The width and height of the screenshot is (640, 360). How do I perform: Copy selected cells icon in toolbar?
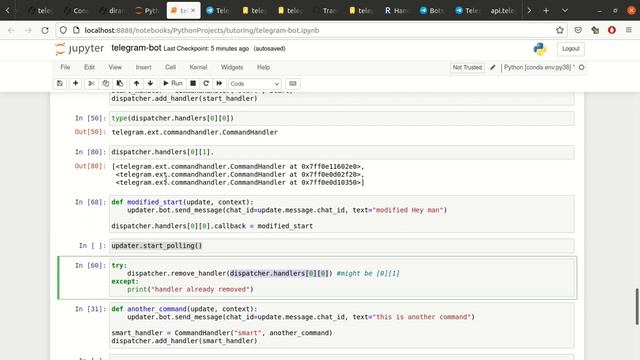click(x=106, y=84)
